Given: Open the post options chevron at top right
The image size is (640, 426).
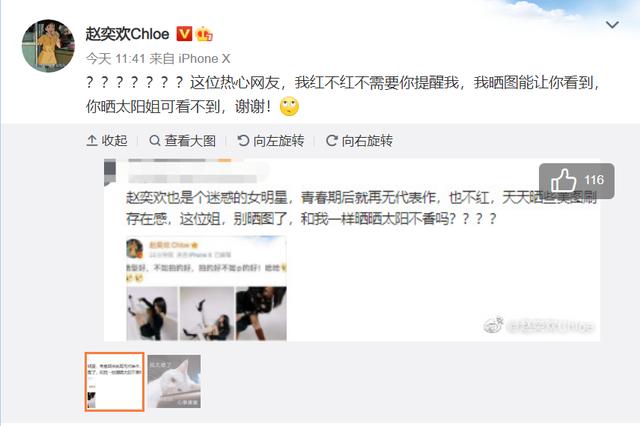Looking at the screenshot, I should coord(612,25).
